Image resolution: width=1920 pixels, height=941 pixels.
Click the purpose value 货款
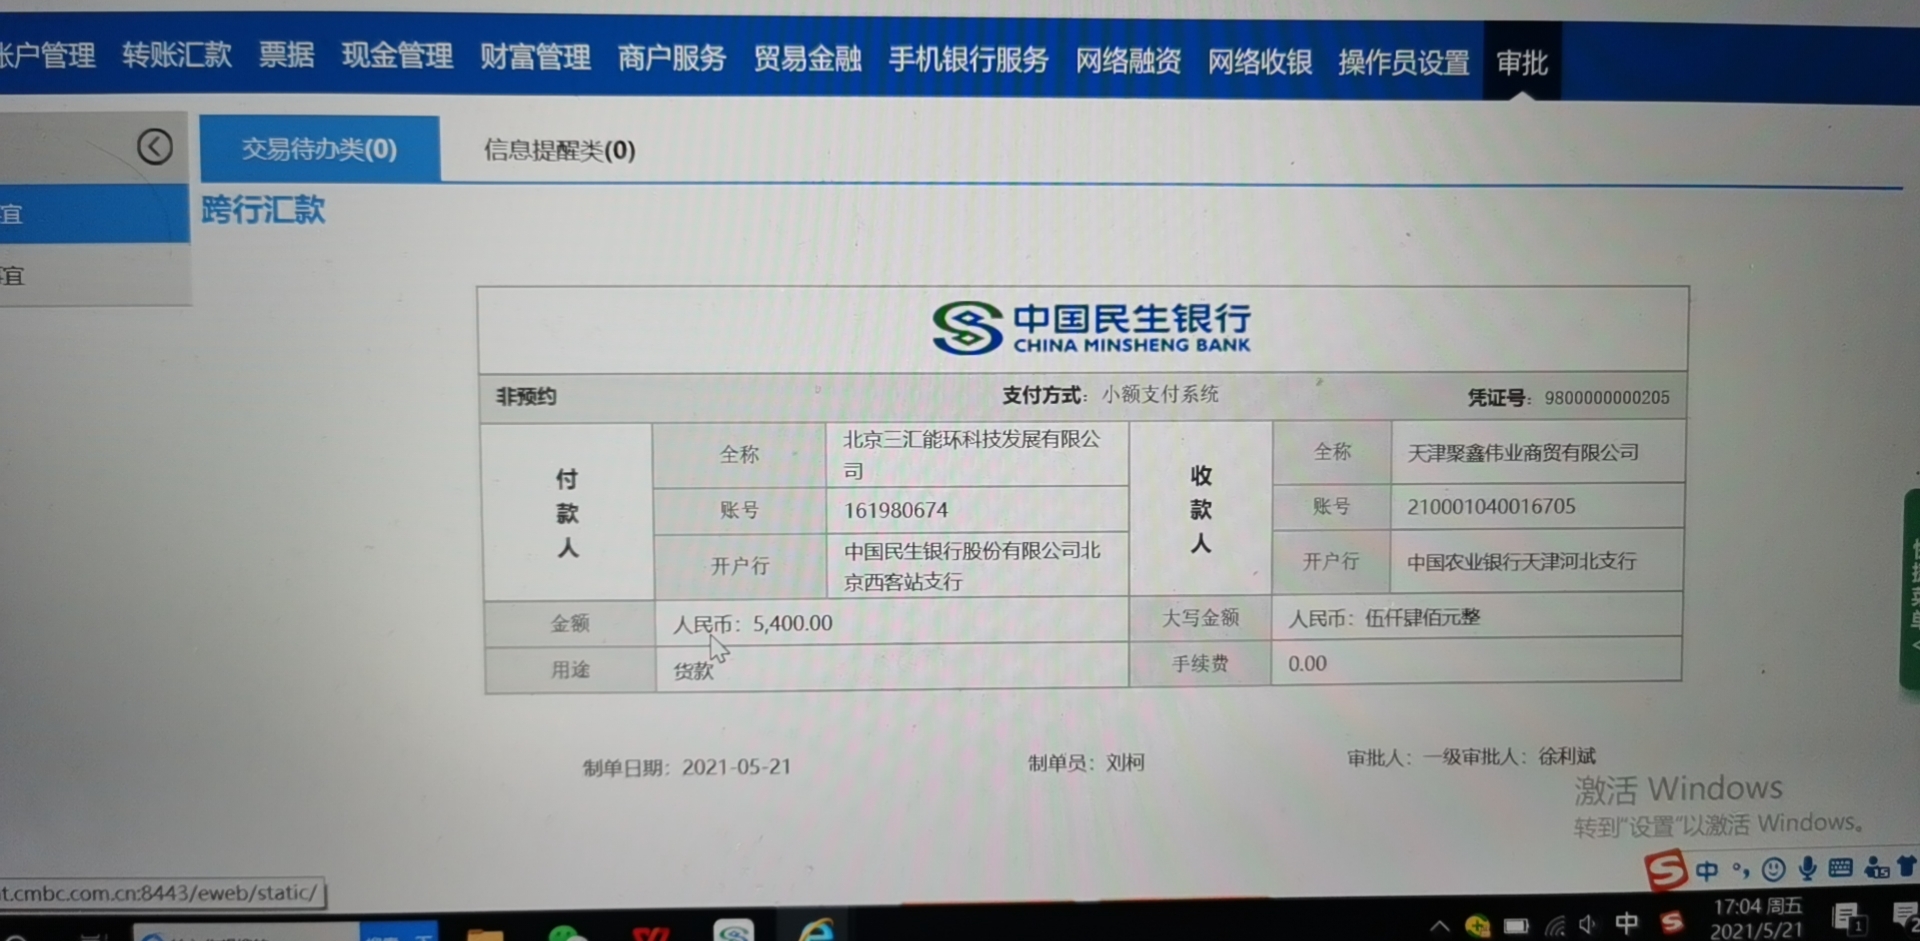[x=693, y=671]
